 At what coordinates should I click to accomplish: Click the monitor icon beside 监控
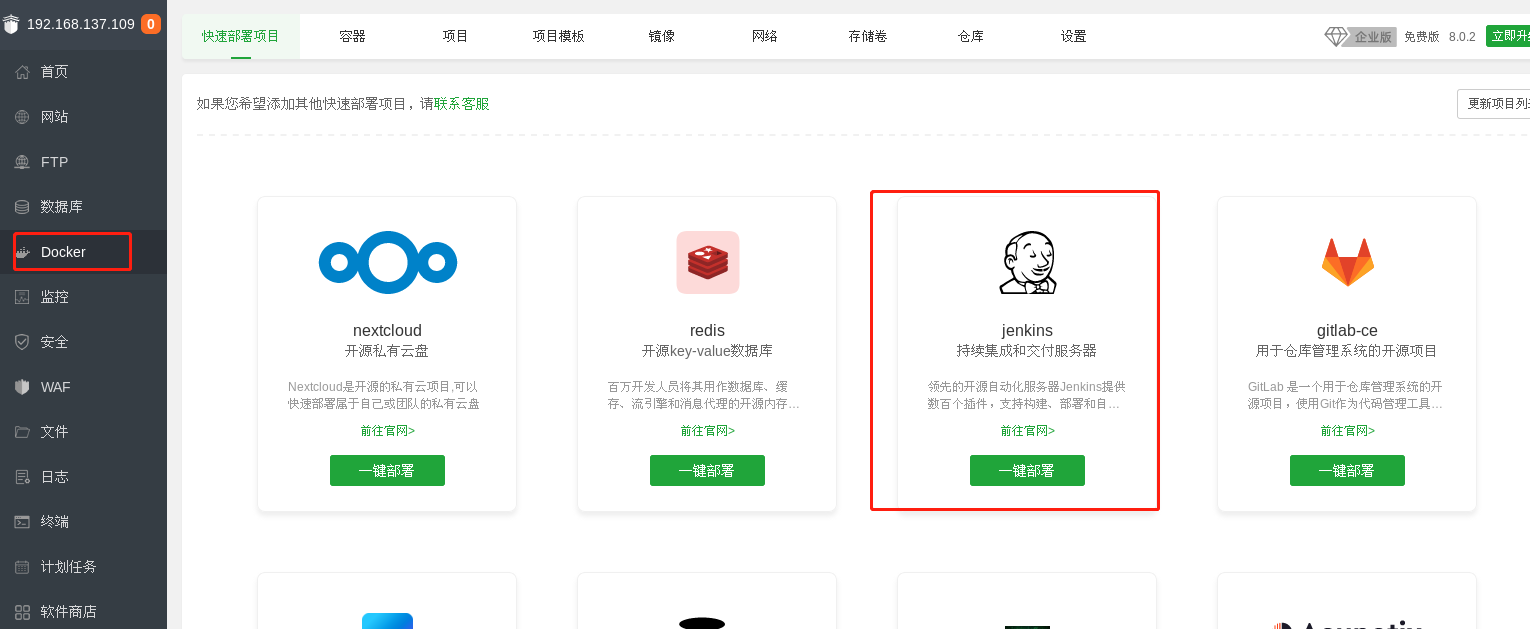(22, 297)
